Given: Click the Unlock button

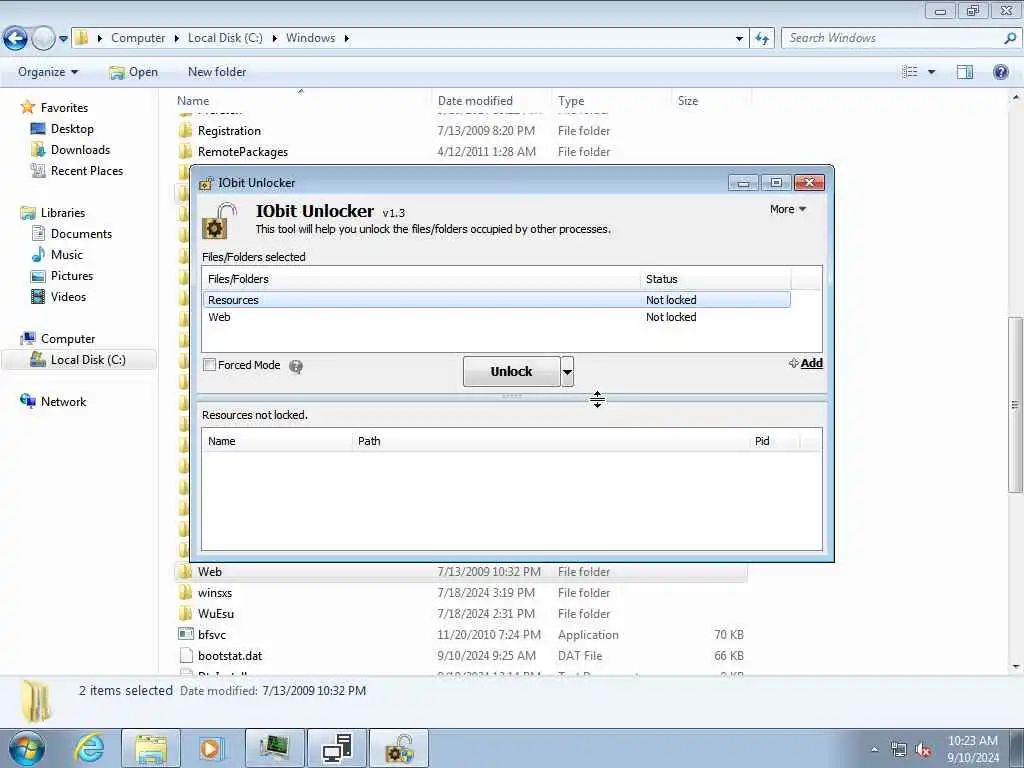Looking at the screenshot, I should tap(511, 372).
